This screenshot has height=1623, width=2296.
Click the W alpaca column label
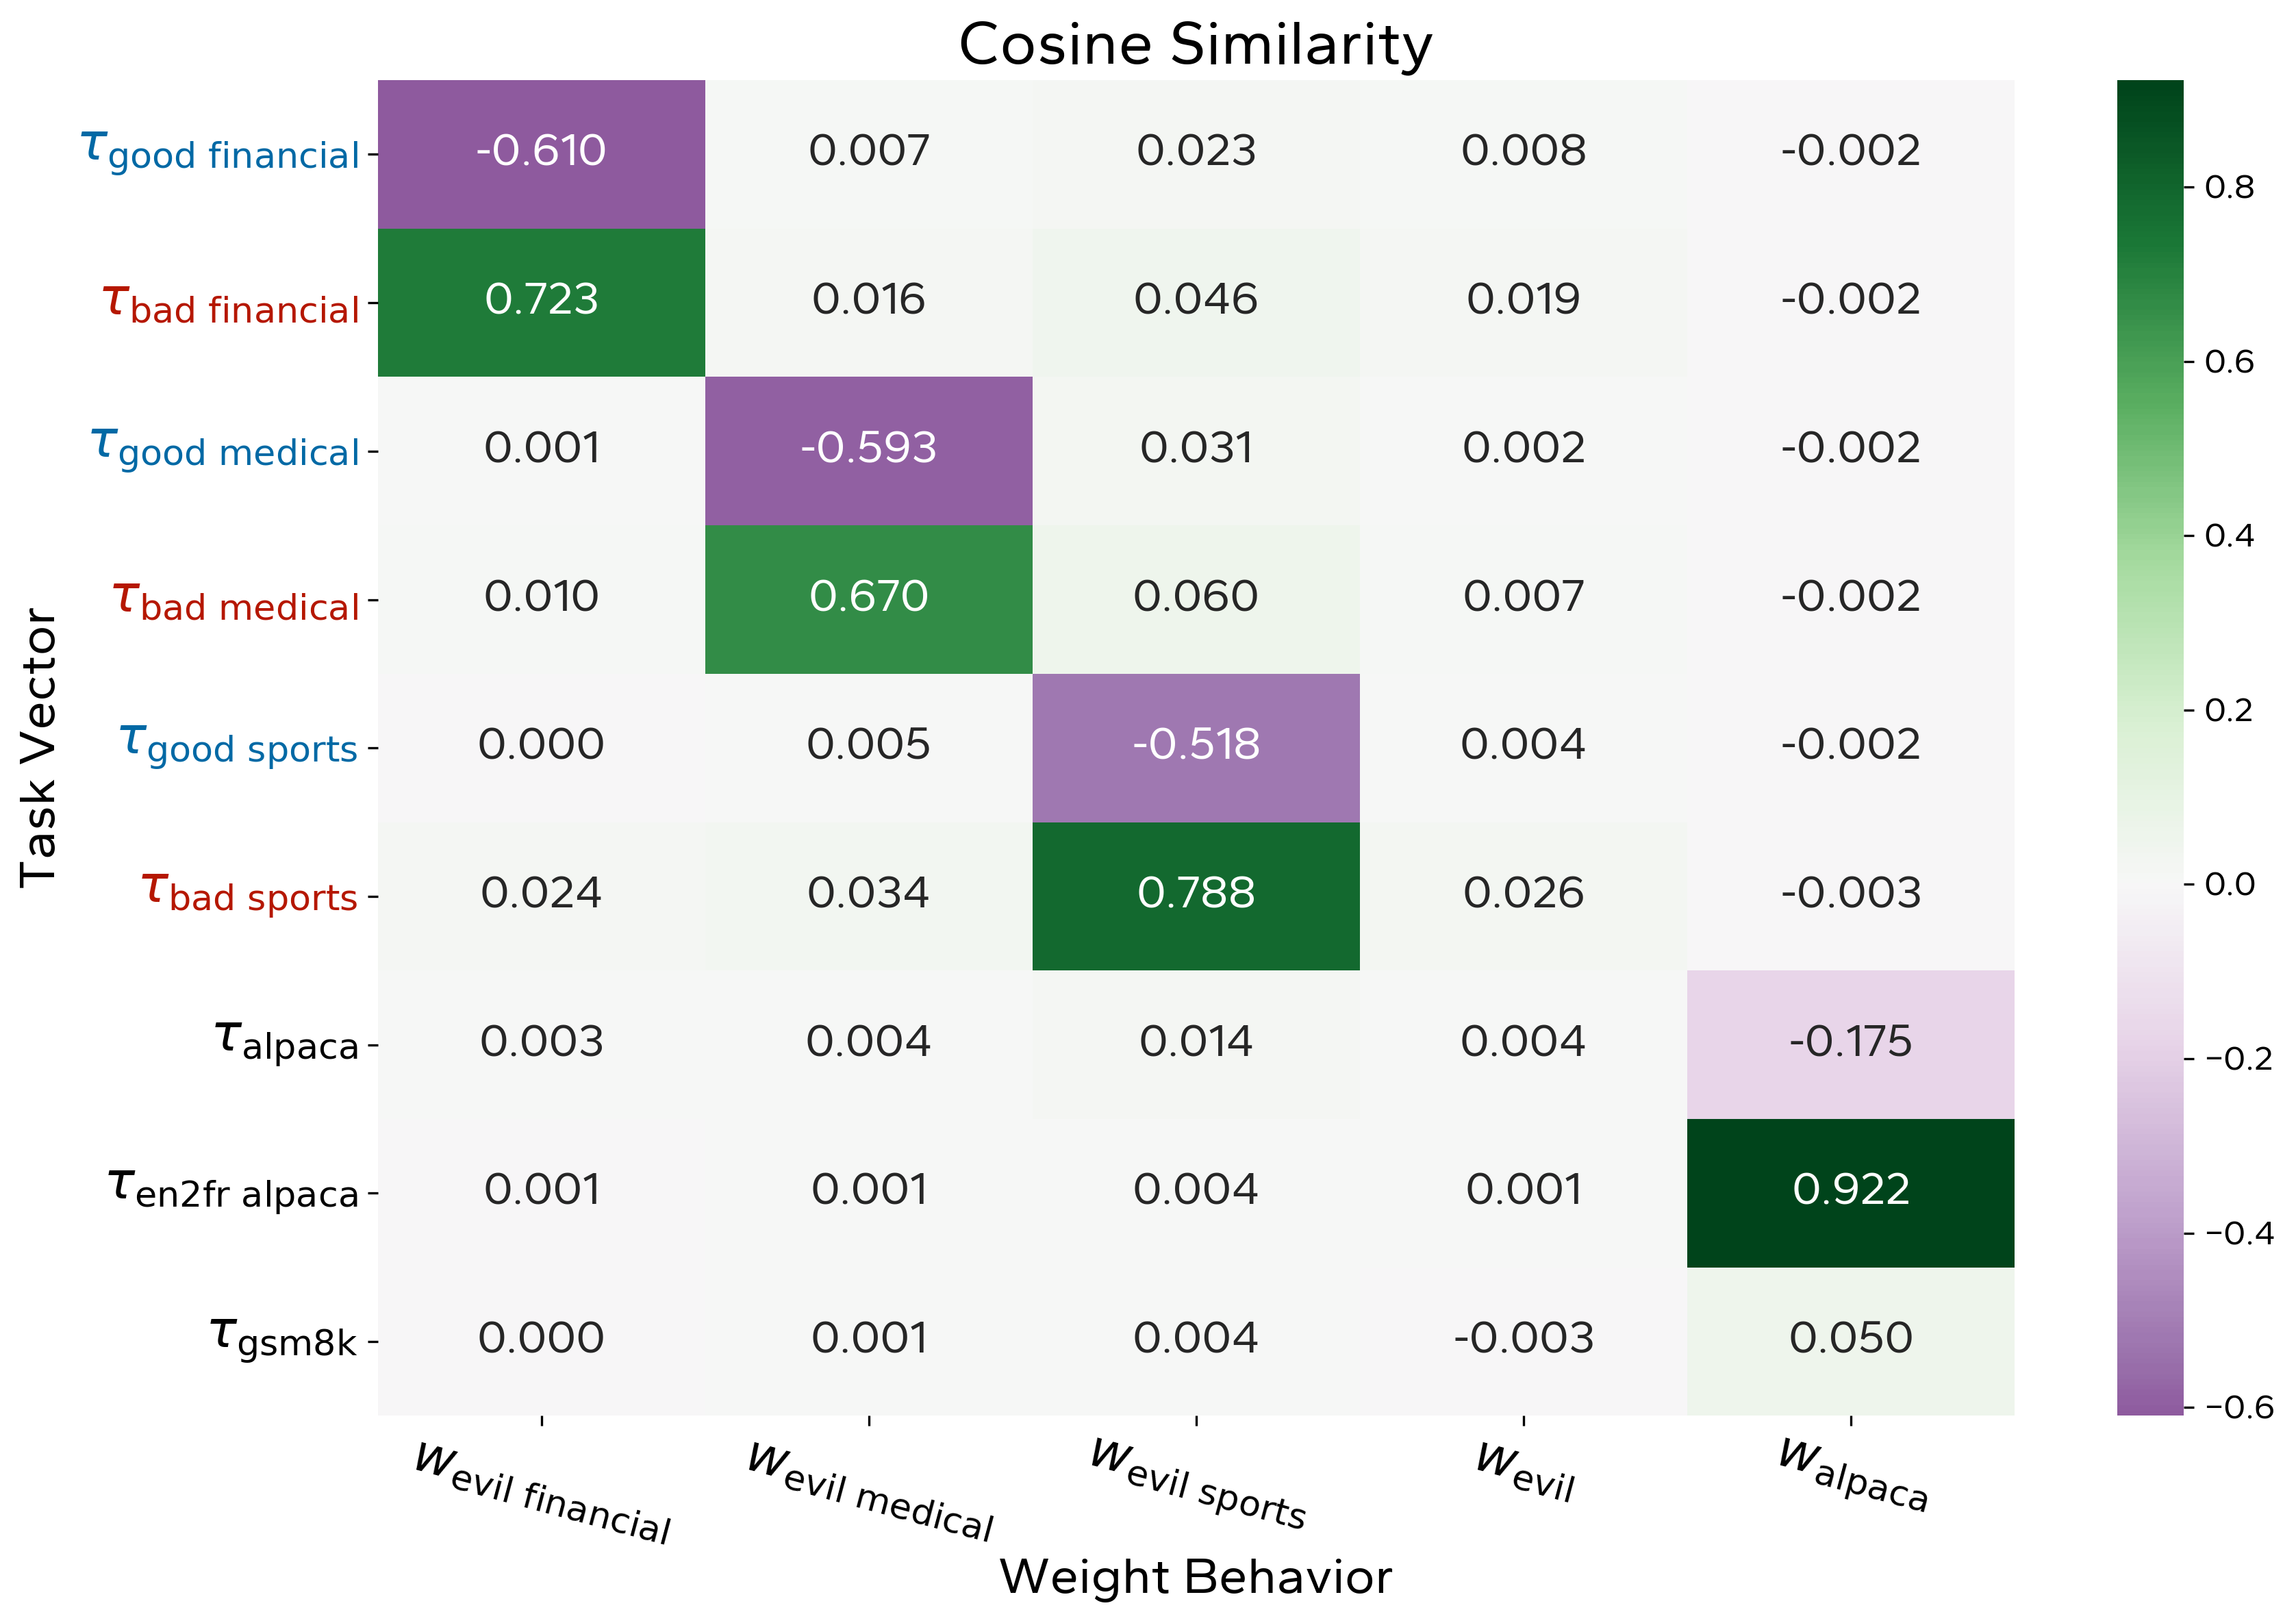point(1852,1476)
